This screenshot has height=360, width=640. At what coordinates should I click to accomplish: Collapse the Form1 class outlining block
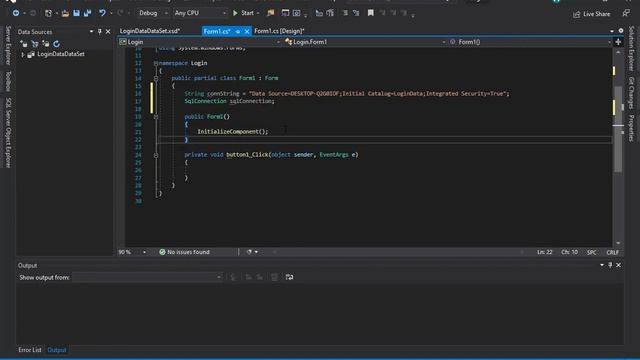[156, 78]
